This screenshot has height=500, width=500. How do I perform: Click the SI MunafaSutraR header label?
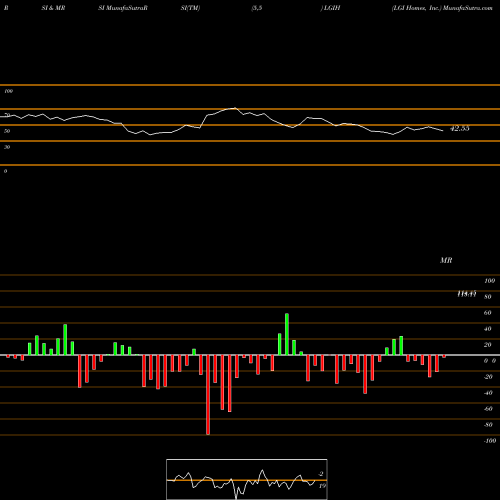[123, 8]
